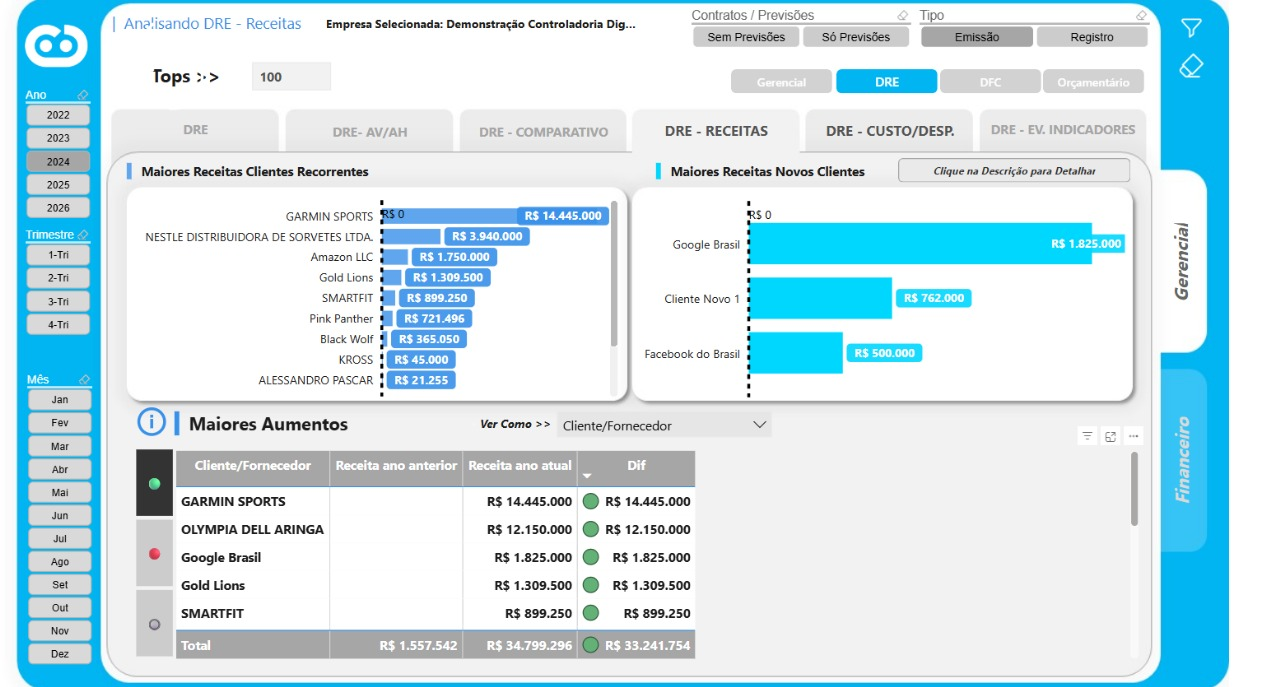
Task: Go to the DFC navigation button
Action: pyautogui.click(x=990, y=82)
